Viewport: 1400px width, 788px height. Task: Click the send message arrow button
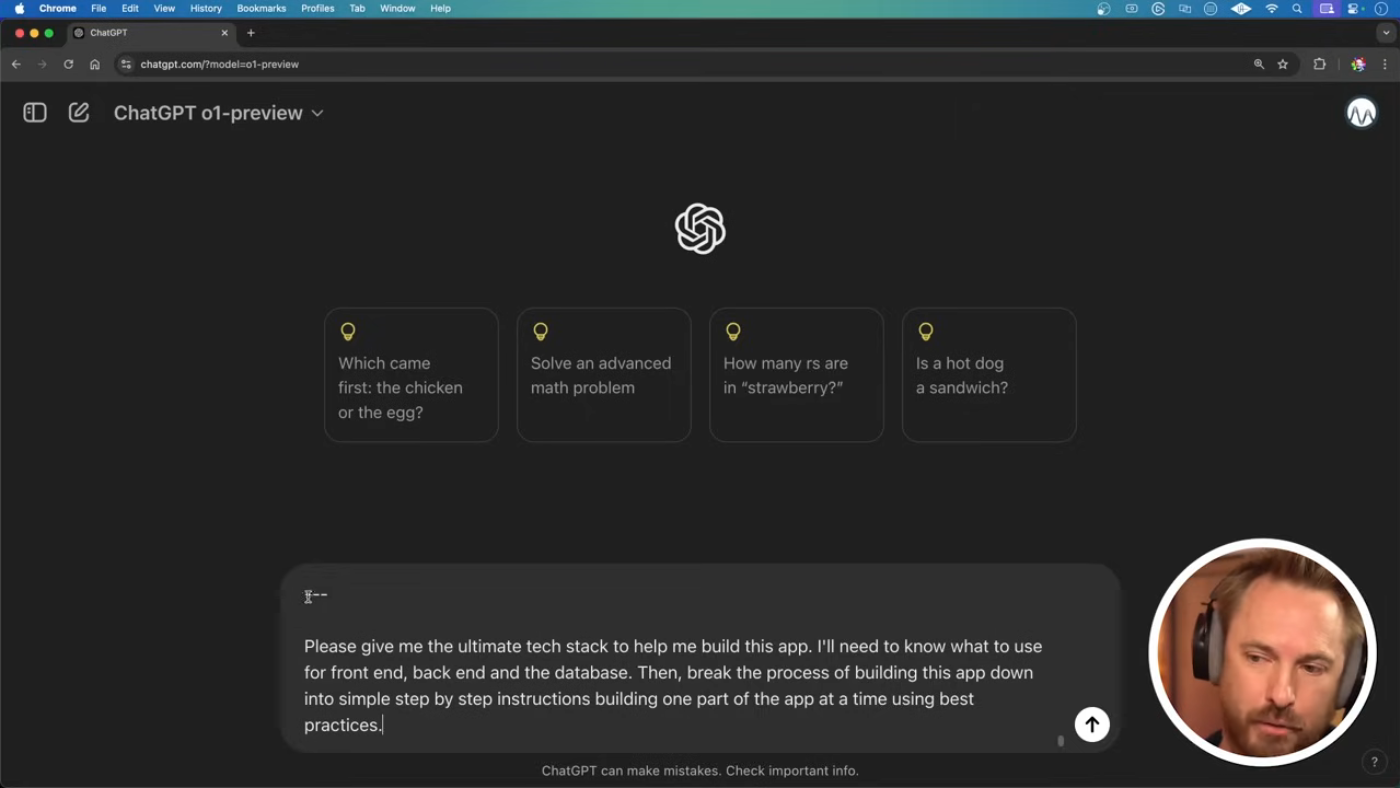(1092, 724)
